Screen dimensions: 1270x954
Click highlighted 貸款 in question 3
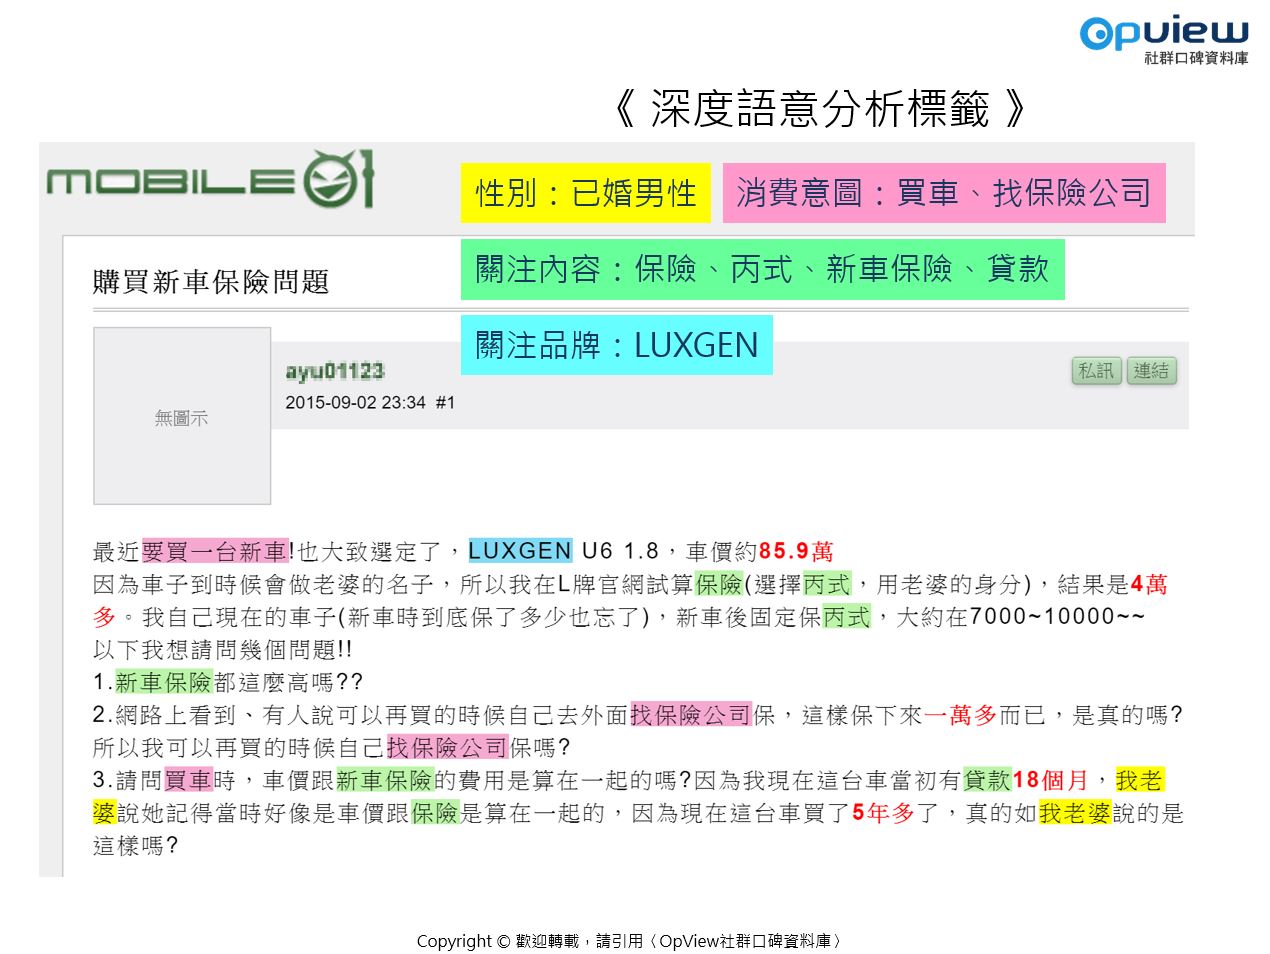pyautogui.click(x=987, y=780)
